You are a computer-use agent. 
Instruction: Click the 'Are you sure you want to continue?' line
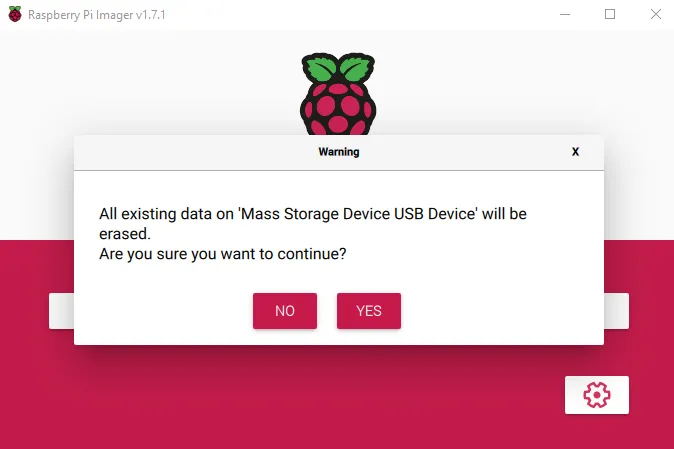pos(223,254)
